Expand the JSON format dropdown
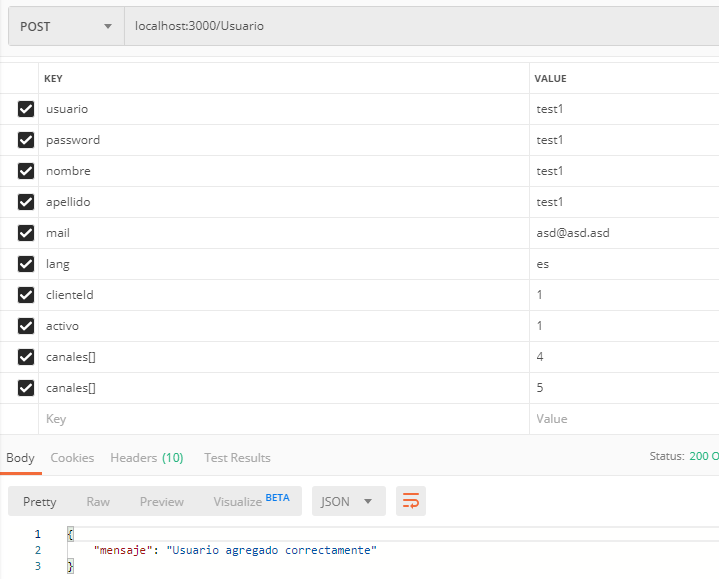The width and height of the screenshot is (719, 579). pyautogui.click(x=347, y=501)
